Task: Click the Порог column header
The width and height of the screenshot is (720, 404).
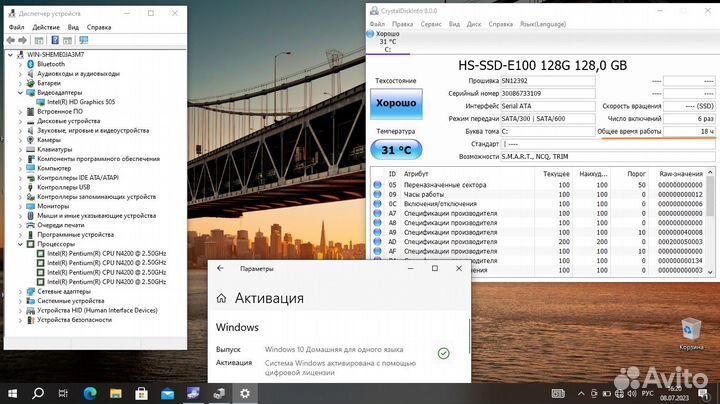Action: point(636,174)
